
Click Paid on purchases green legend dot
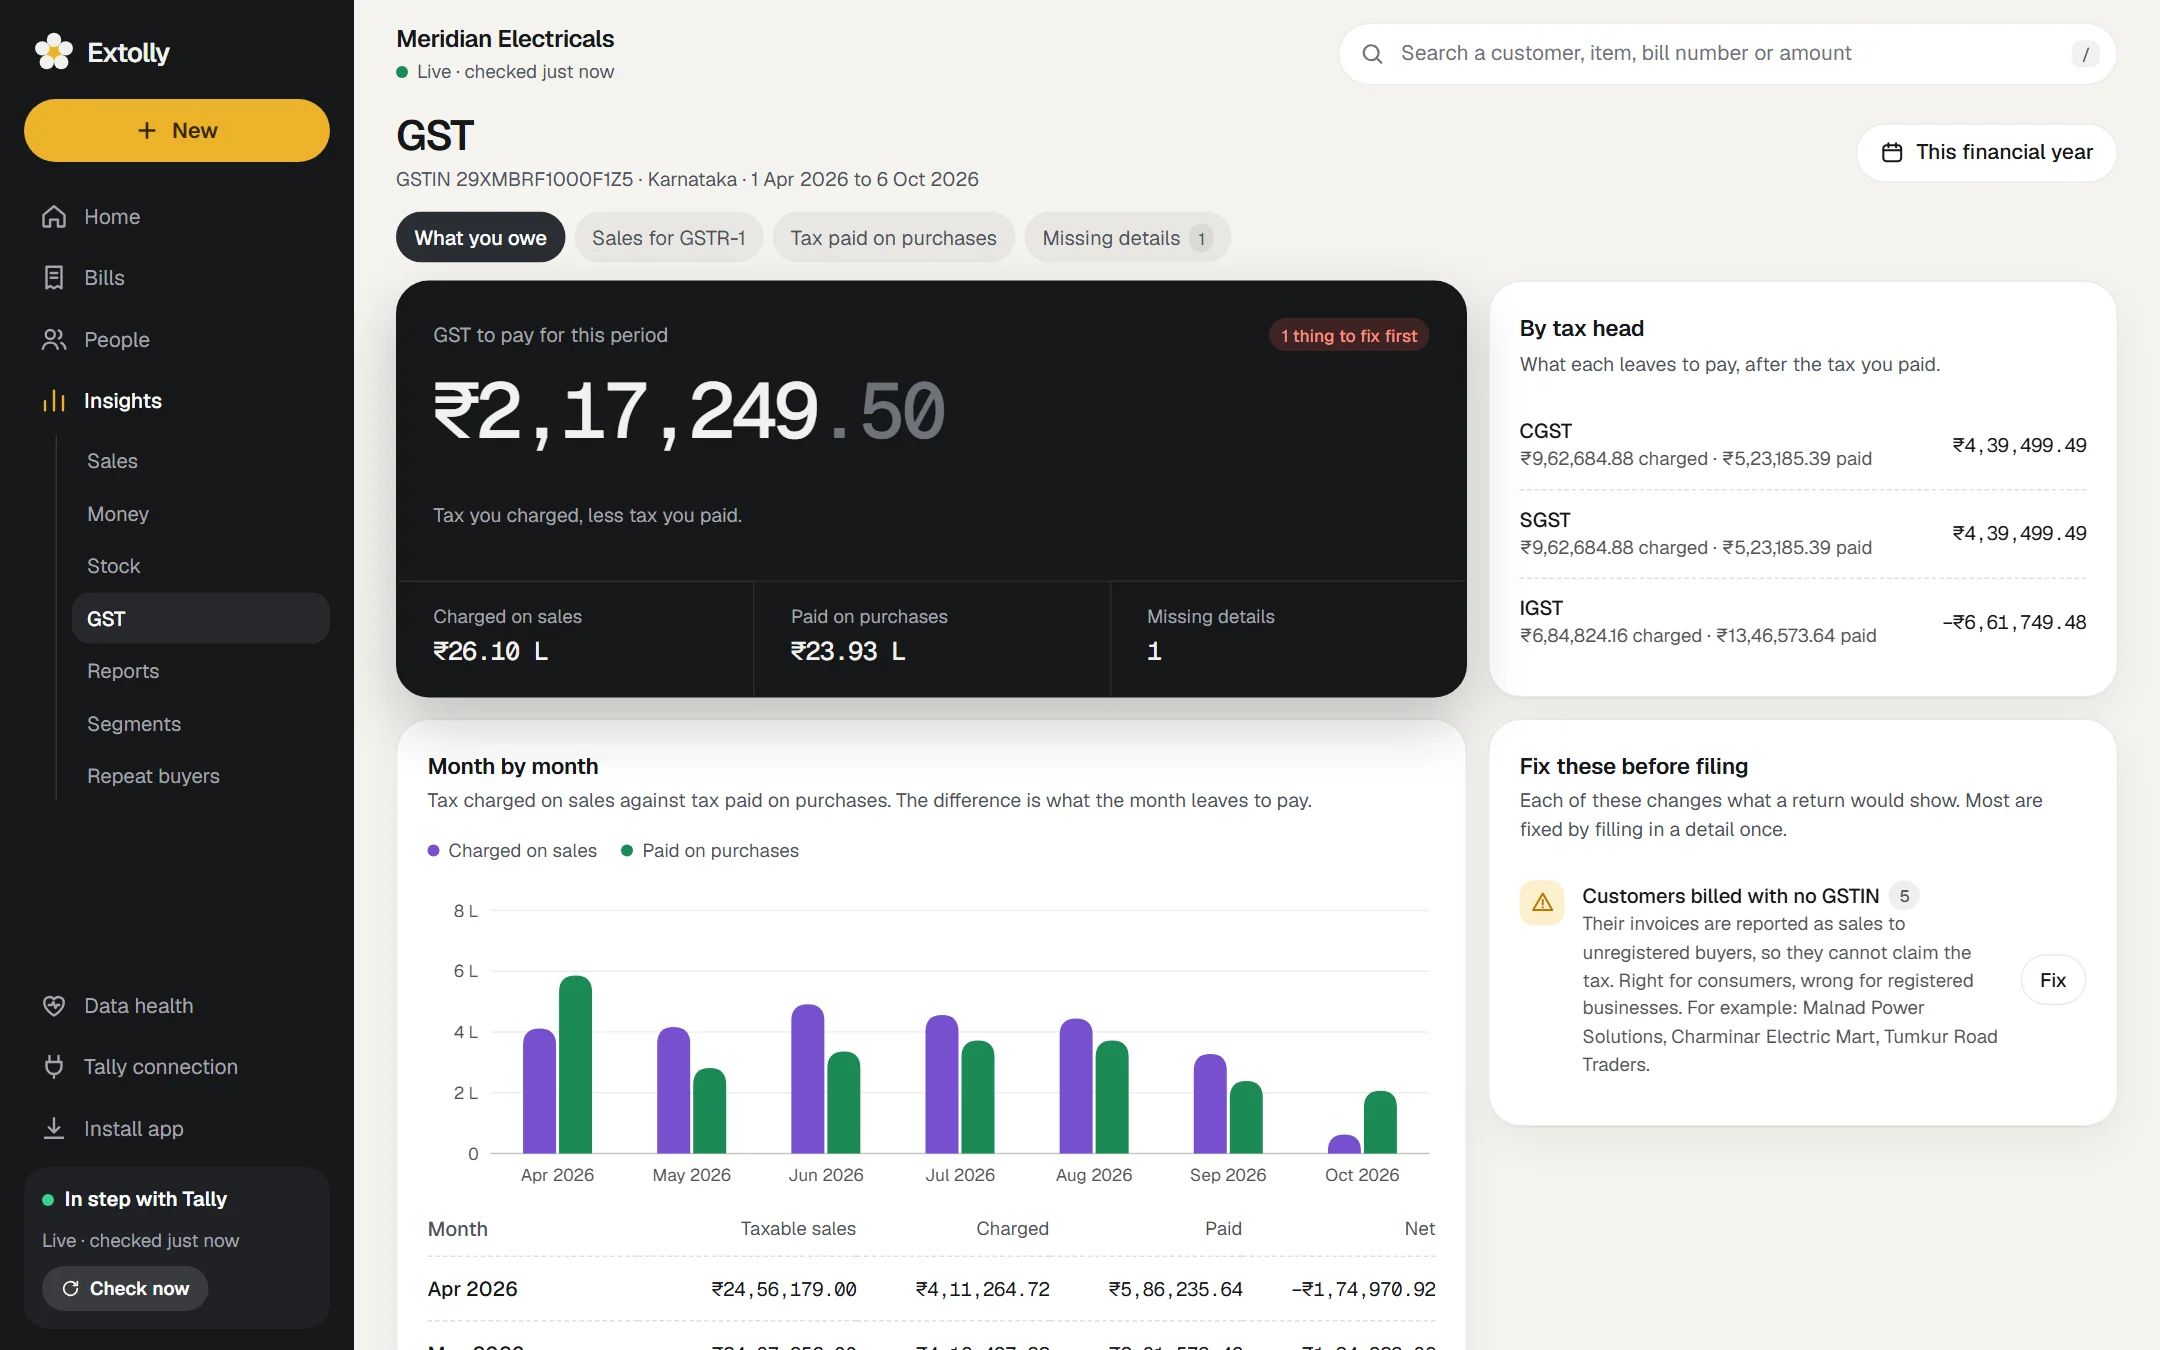tap(627, 851)
